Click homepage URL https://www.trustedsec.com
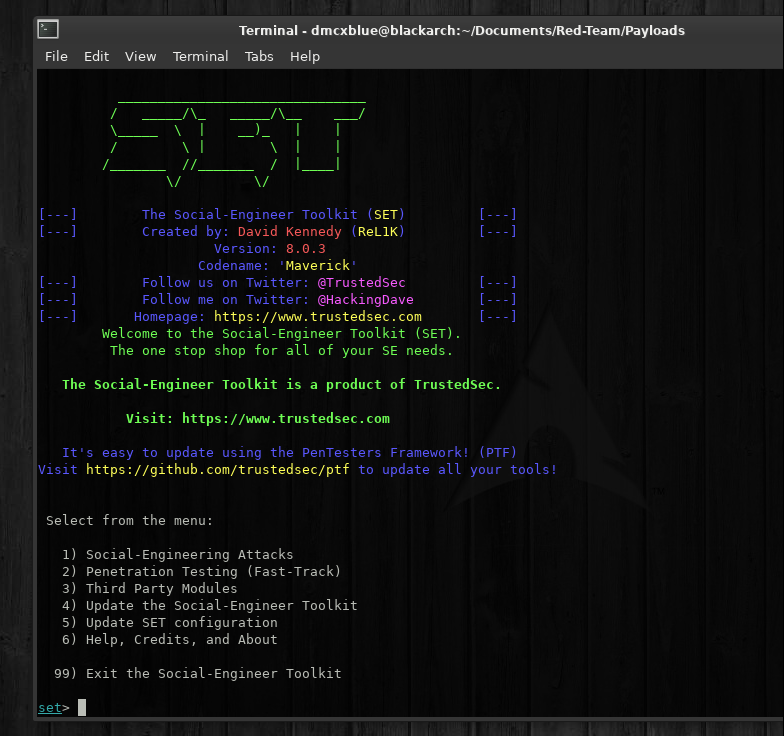784x736 pixels. [318, 316]
